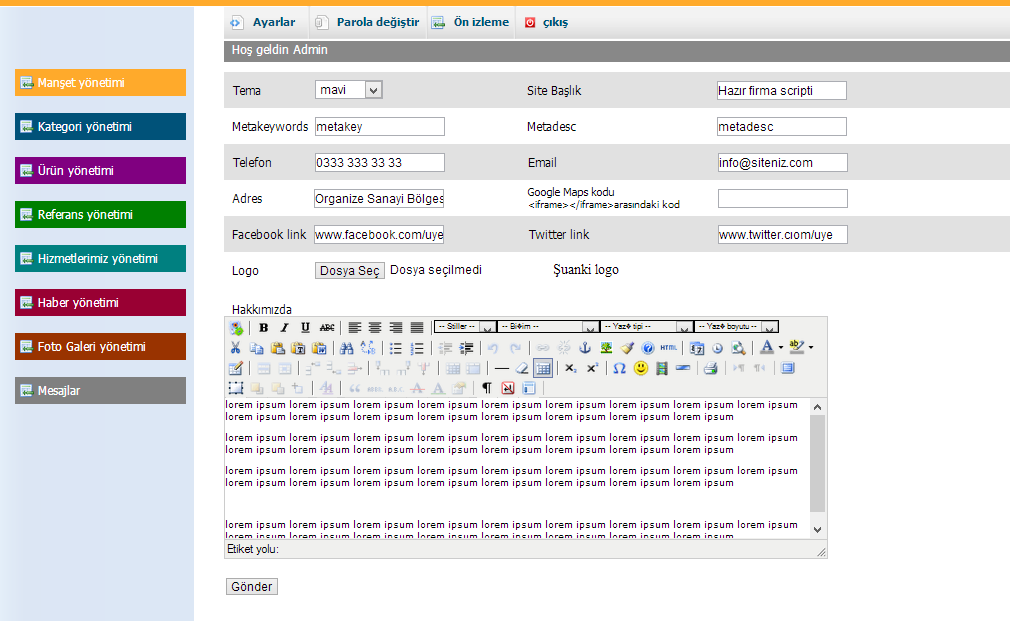The width and height of the screenshot is (1010, 621).
Task: Open the HTML source editor
Action: click(x=669, y=348)
